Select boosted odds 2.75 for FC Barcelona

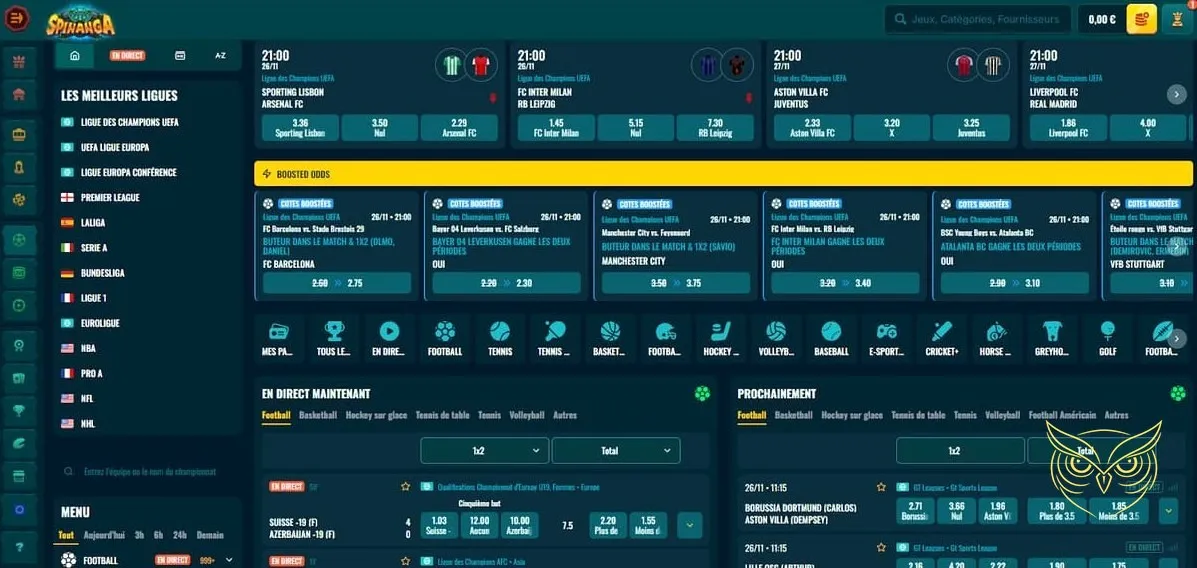click(x=337, y=282)
